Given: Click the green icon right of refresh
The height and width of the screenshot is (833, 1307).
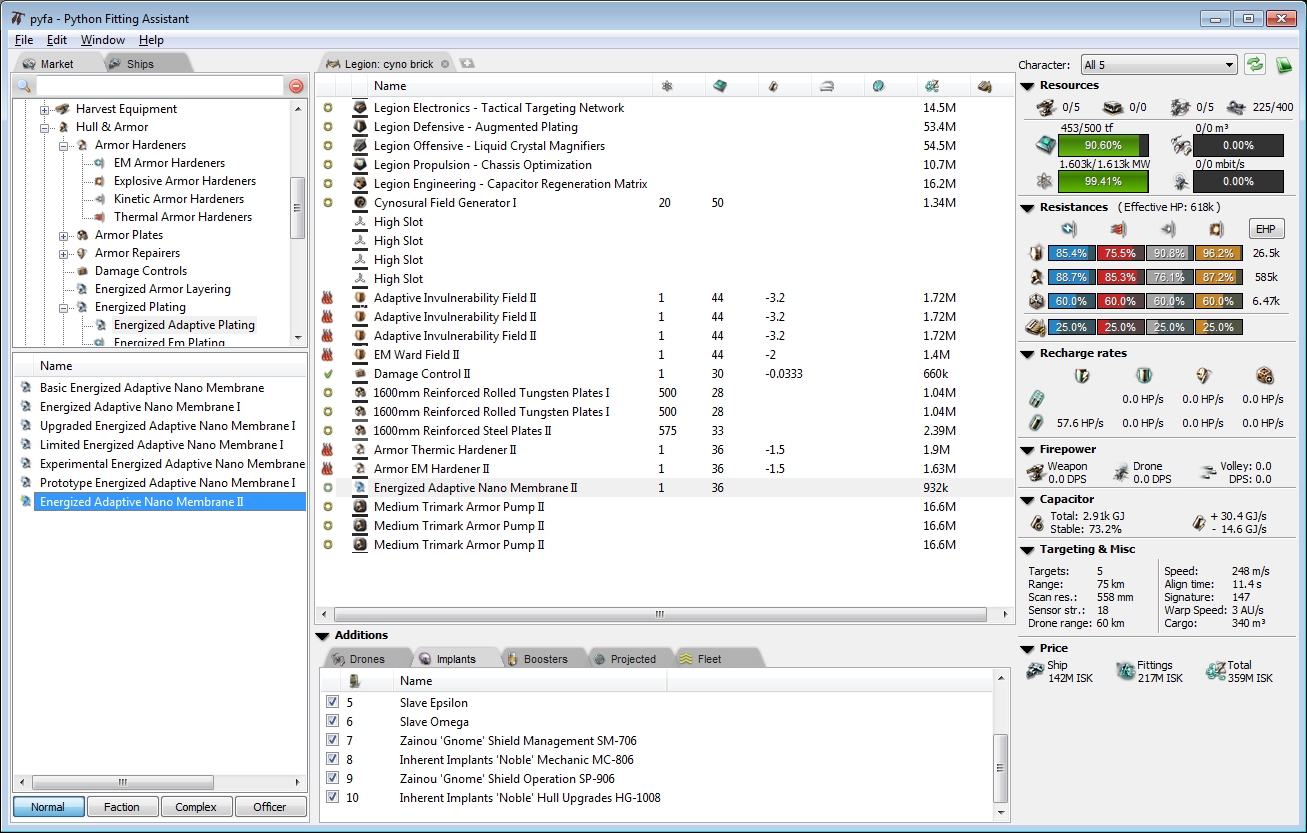Looking at the screenshot, I should click(x=1284, y=65).
